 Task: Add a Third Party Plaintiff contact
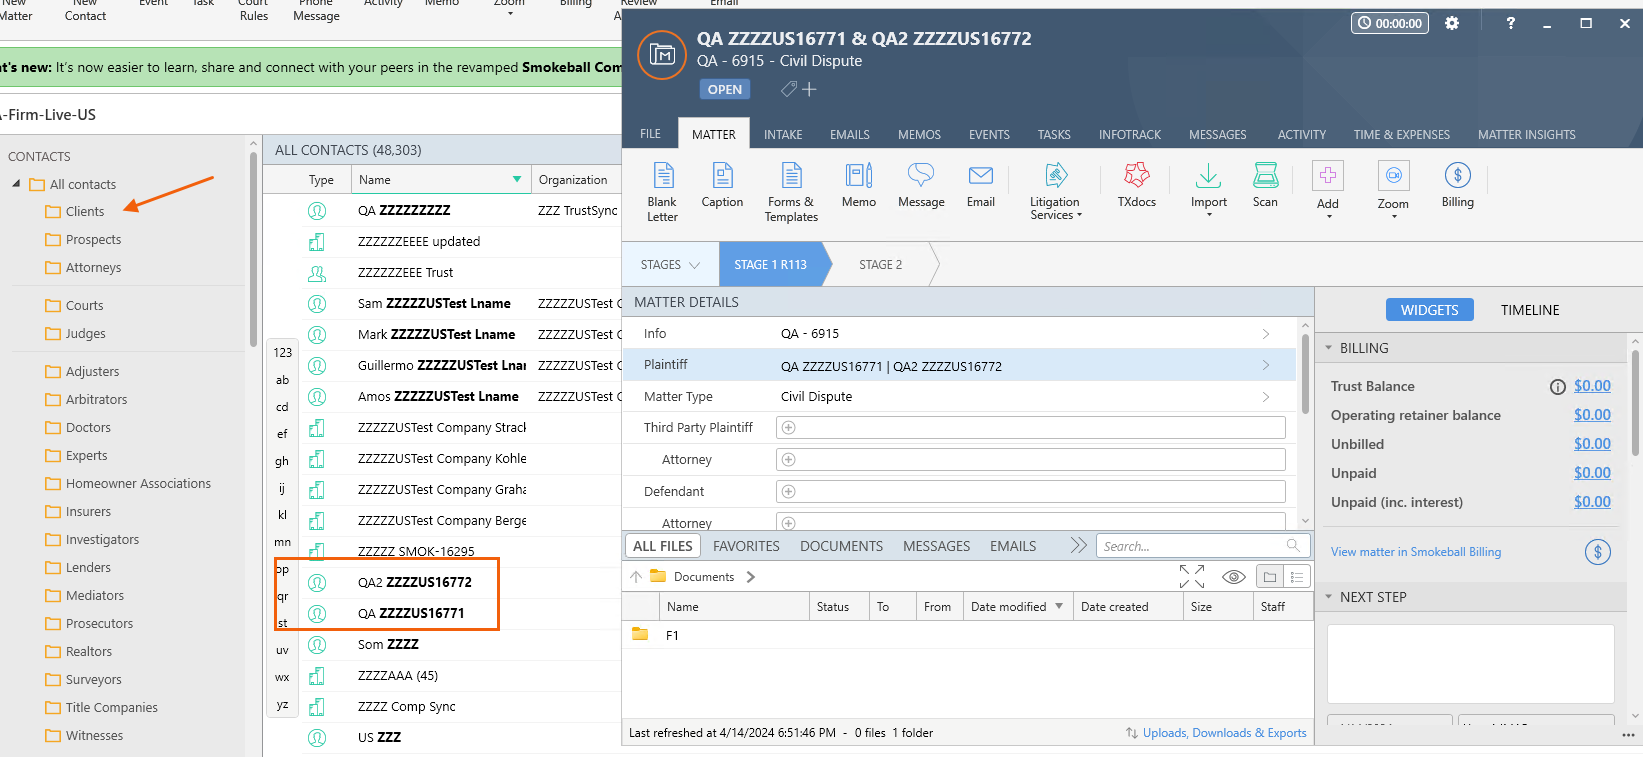pyautogui.click(x=788, y=428)
